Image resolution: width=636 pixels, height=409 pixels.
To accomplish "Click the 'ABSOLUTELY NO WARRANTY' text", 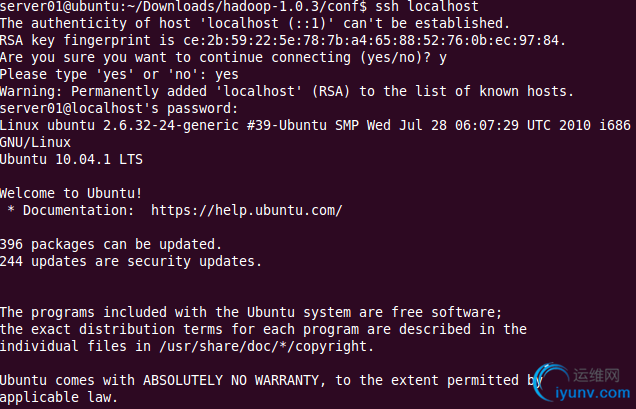I will (231, 380).
